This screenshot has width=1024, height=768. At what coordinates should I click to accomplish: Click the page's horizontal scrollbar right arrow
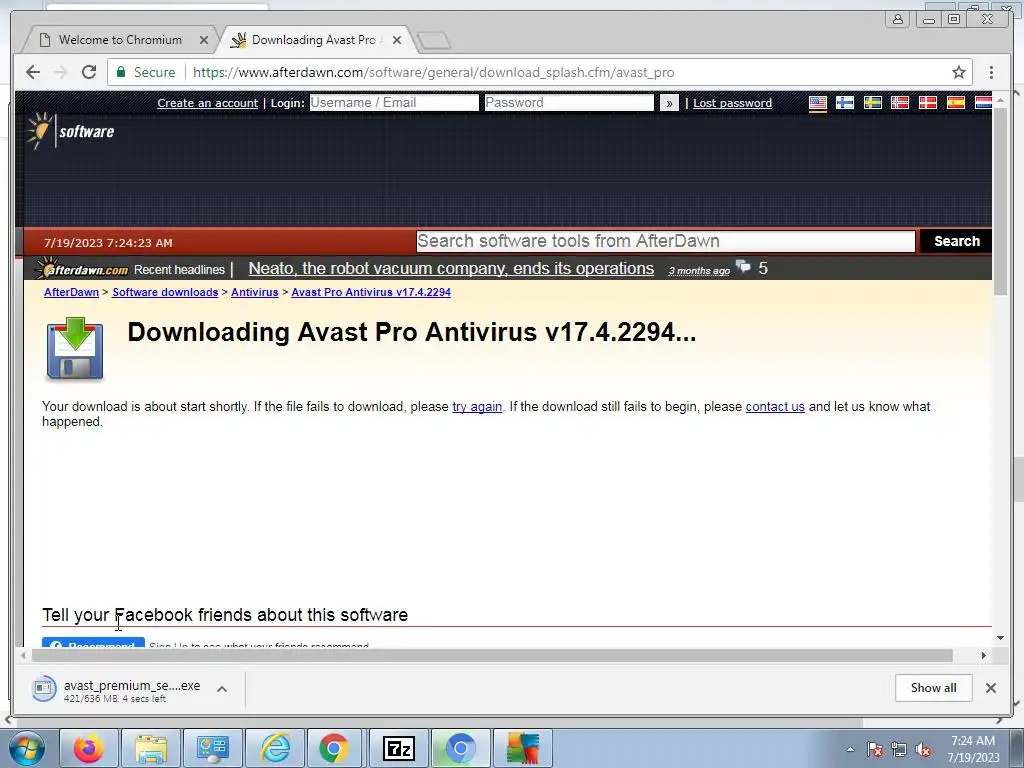point(984,655)
